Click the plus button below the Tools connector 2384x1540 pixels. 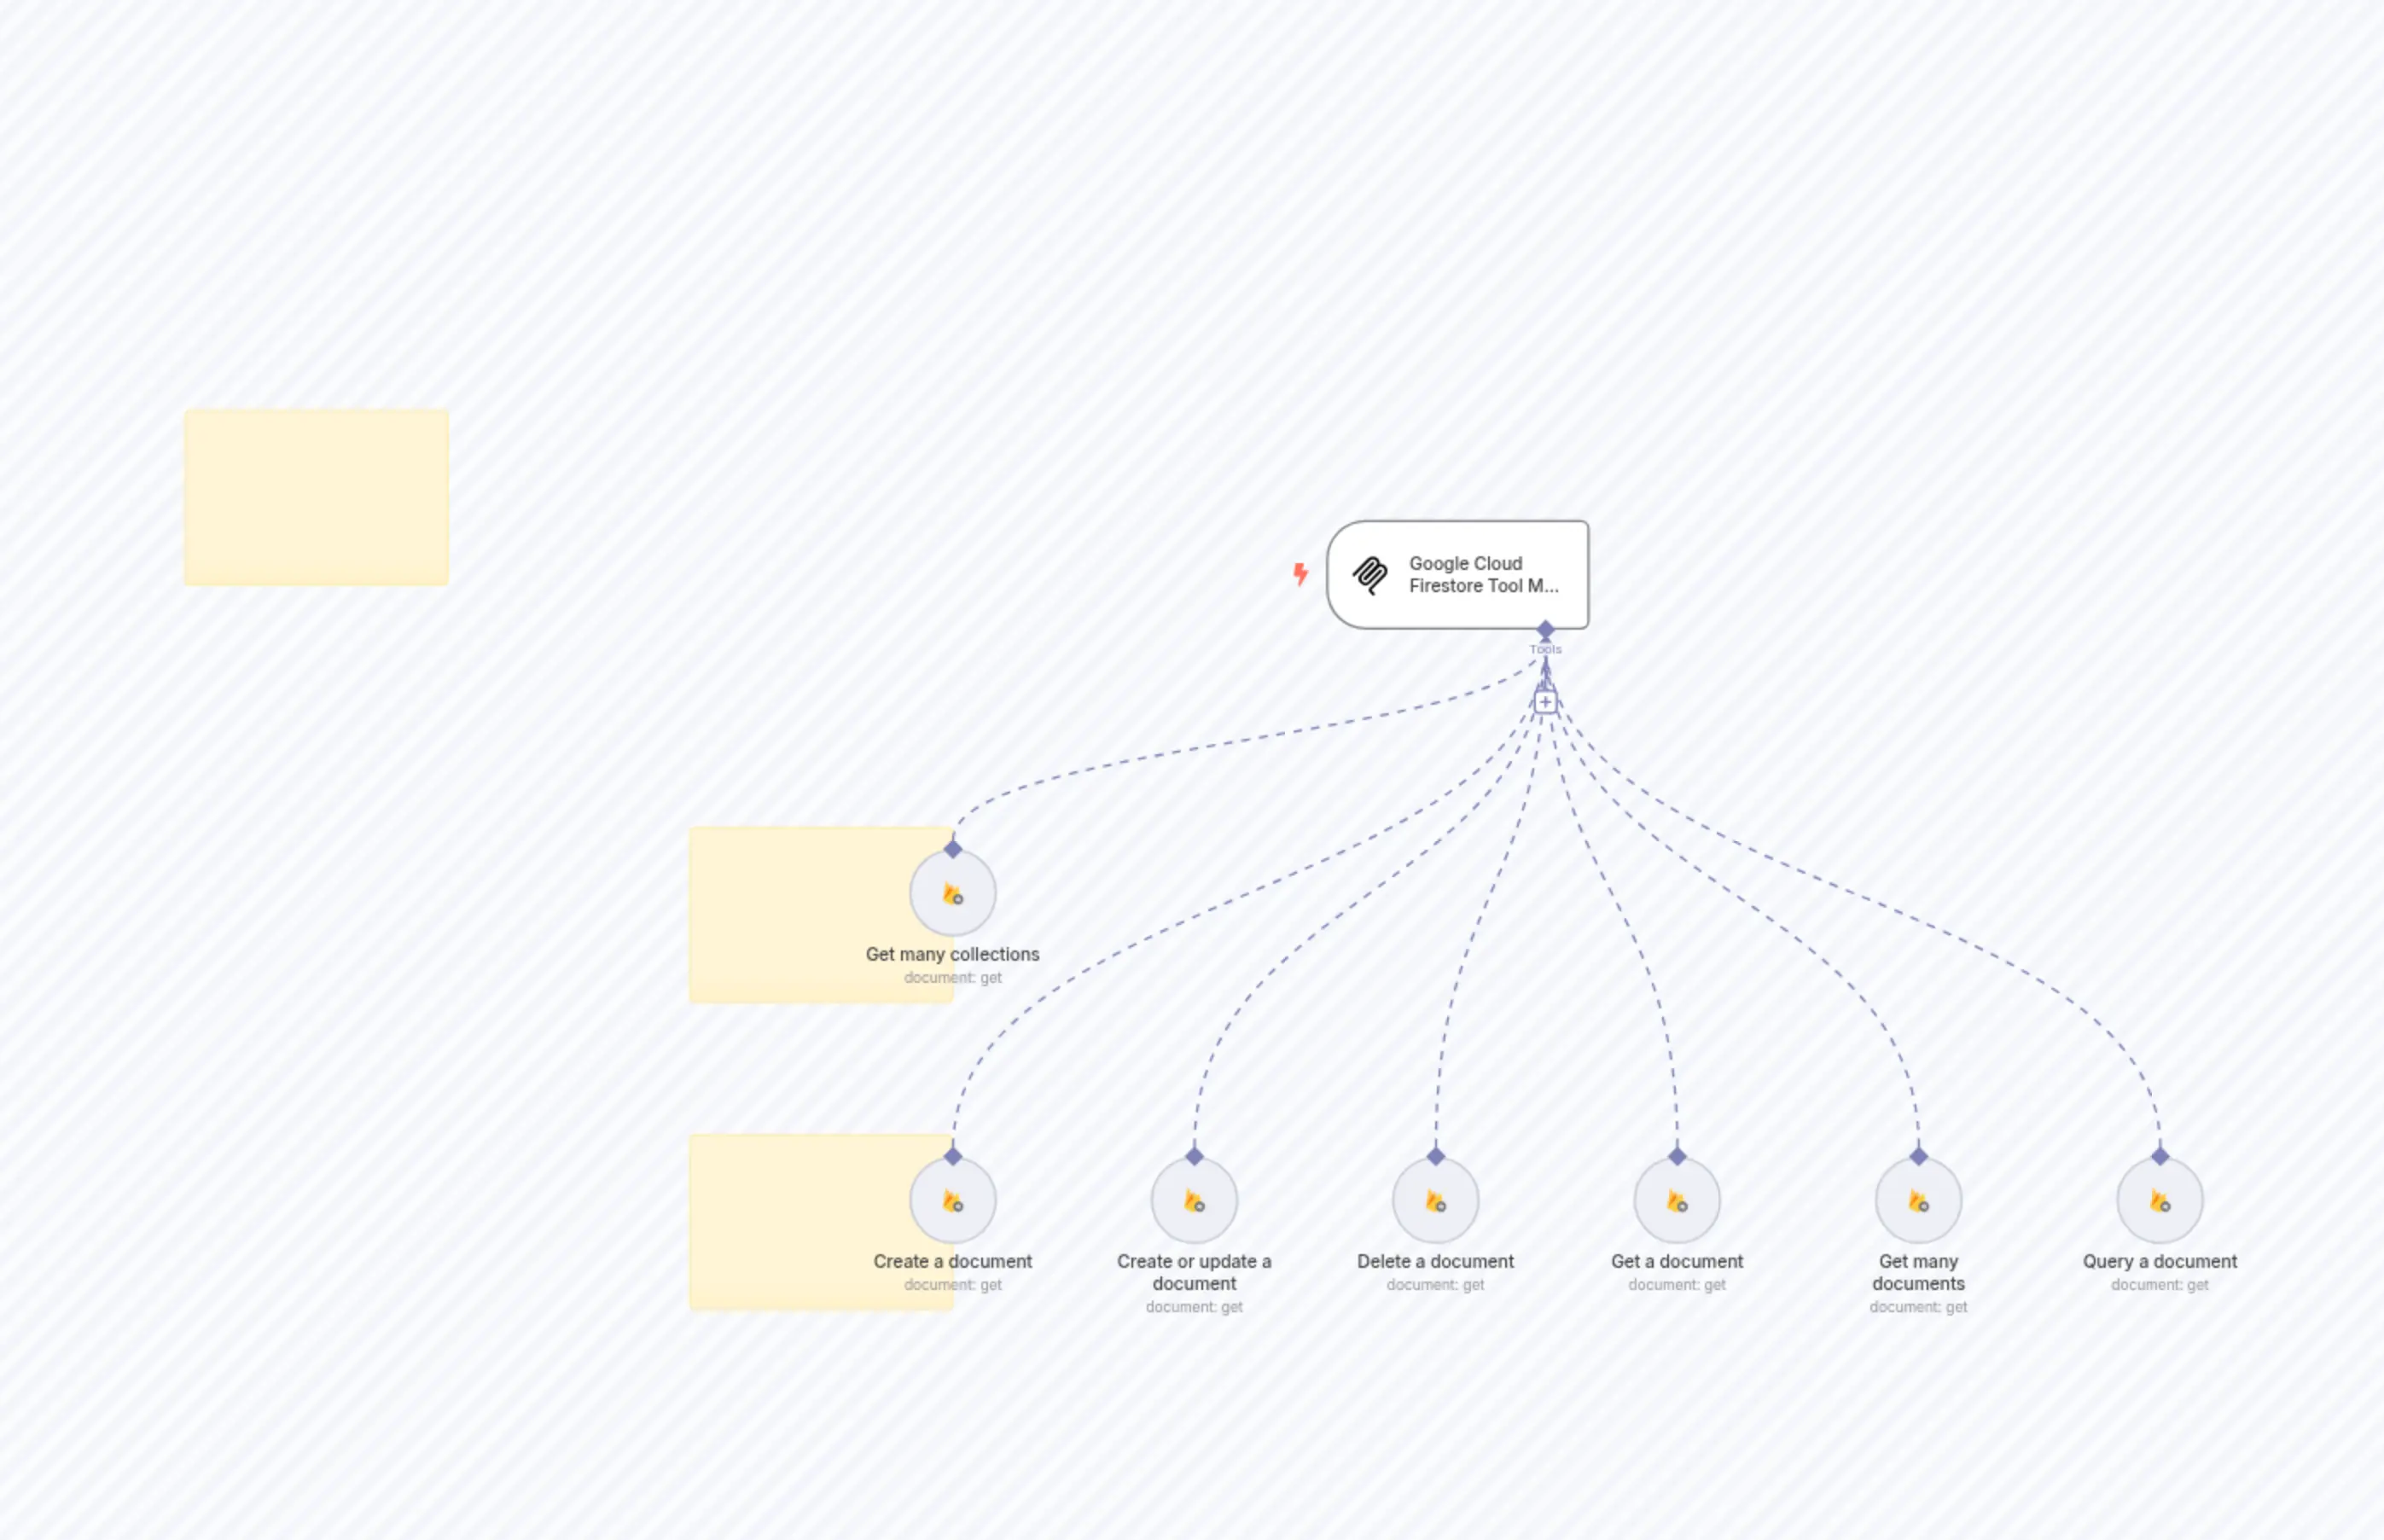(1545, 701)
